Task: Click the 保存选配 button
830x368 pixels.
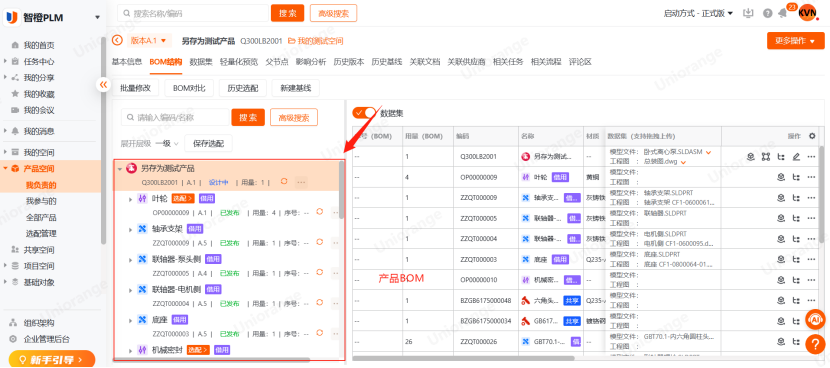Action: pos(209,143)
